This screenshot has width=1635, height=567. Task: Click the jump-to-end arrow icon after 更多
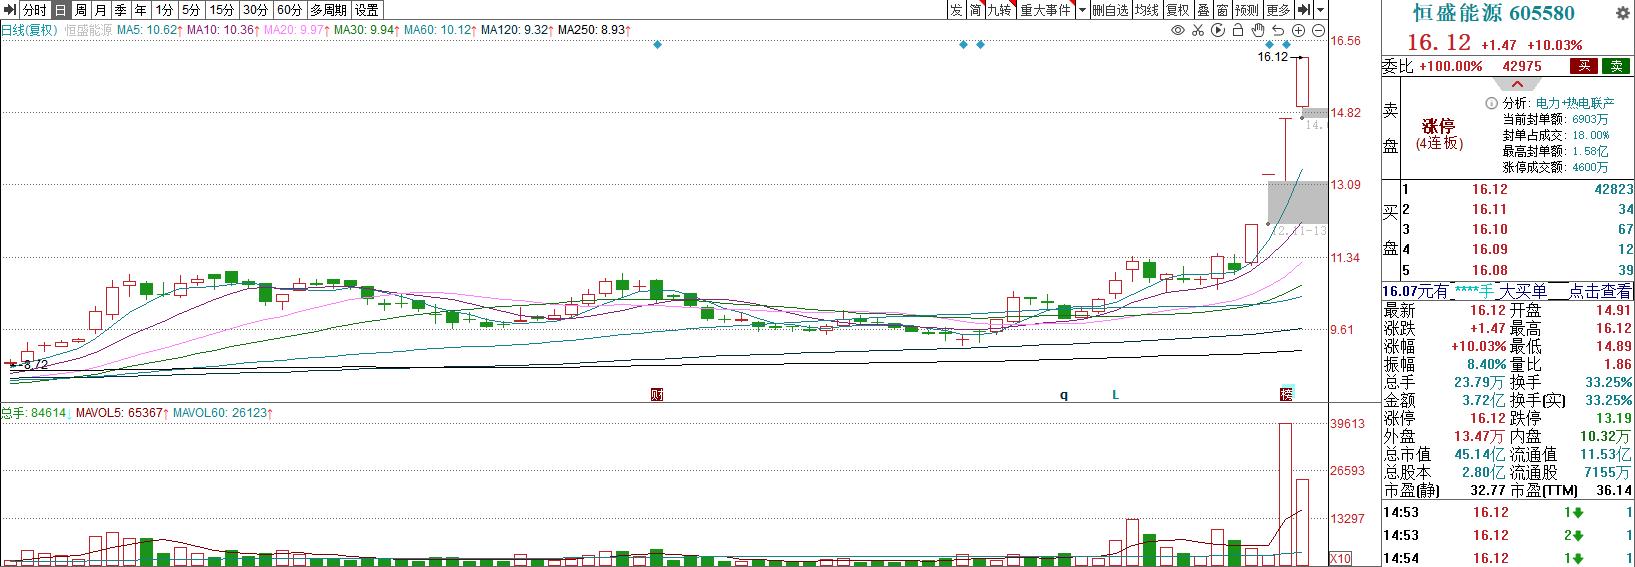click(1304, 10)
